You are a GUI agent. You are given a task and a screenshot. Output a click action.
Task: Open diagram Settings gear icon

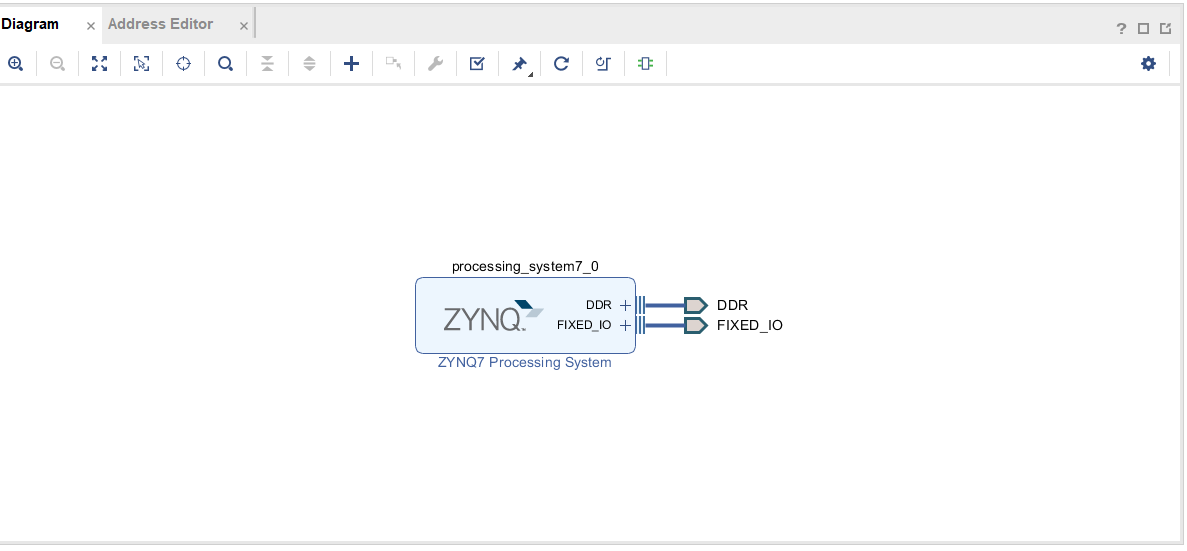[1148, 64]
